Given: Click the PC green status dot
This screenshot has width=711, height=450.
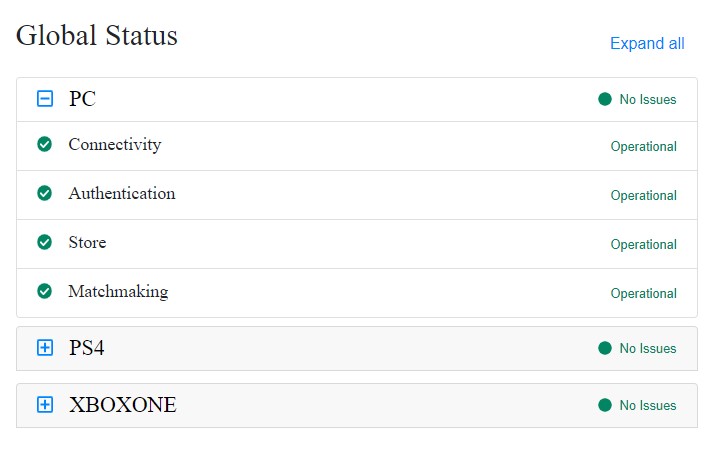Looking at the screenshot, I should coord(605,99).
